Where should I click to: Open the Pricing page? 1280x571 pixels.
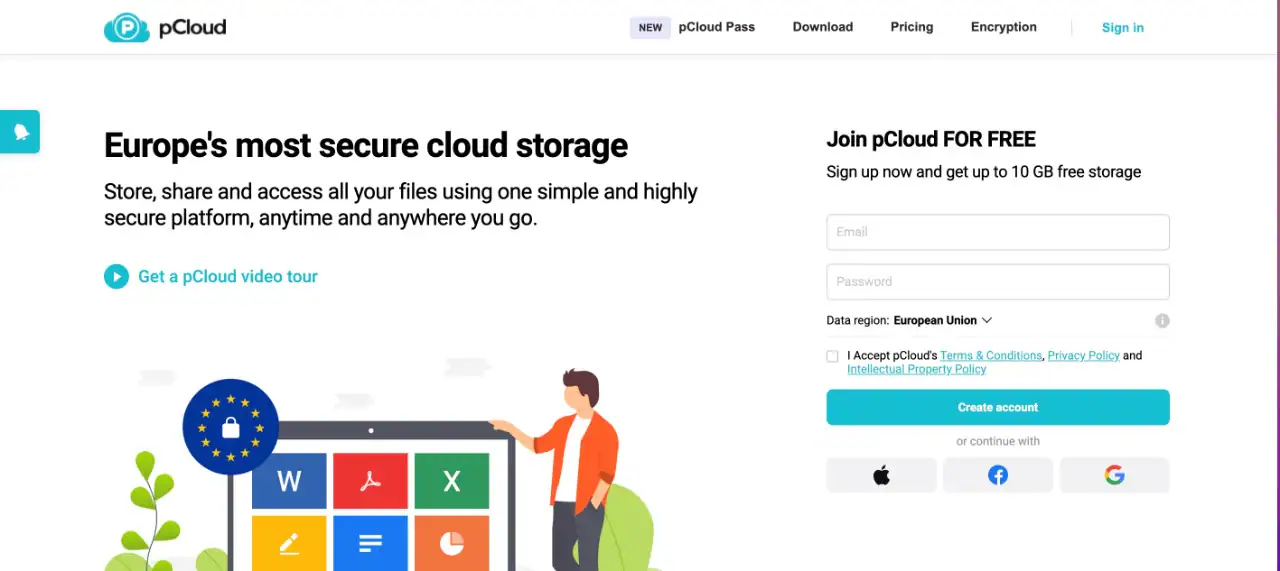tap(912, 27)
